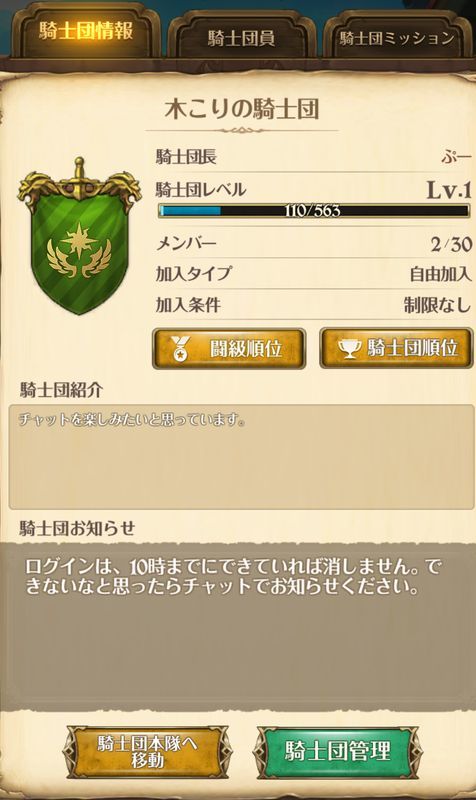Tap the 加入条件 制限なし row

pos(313,305)
